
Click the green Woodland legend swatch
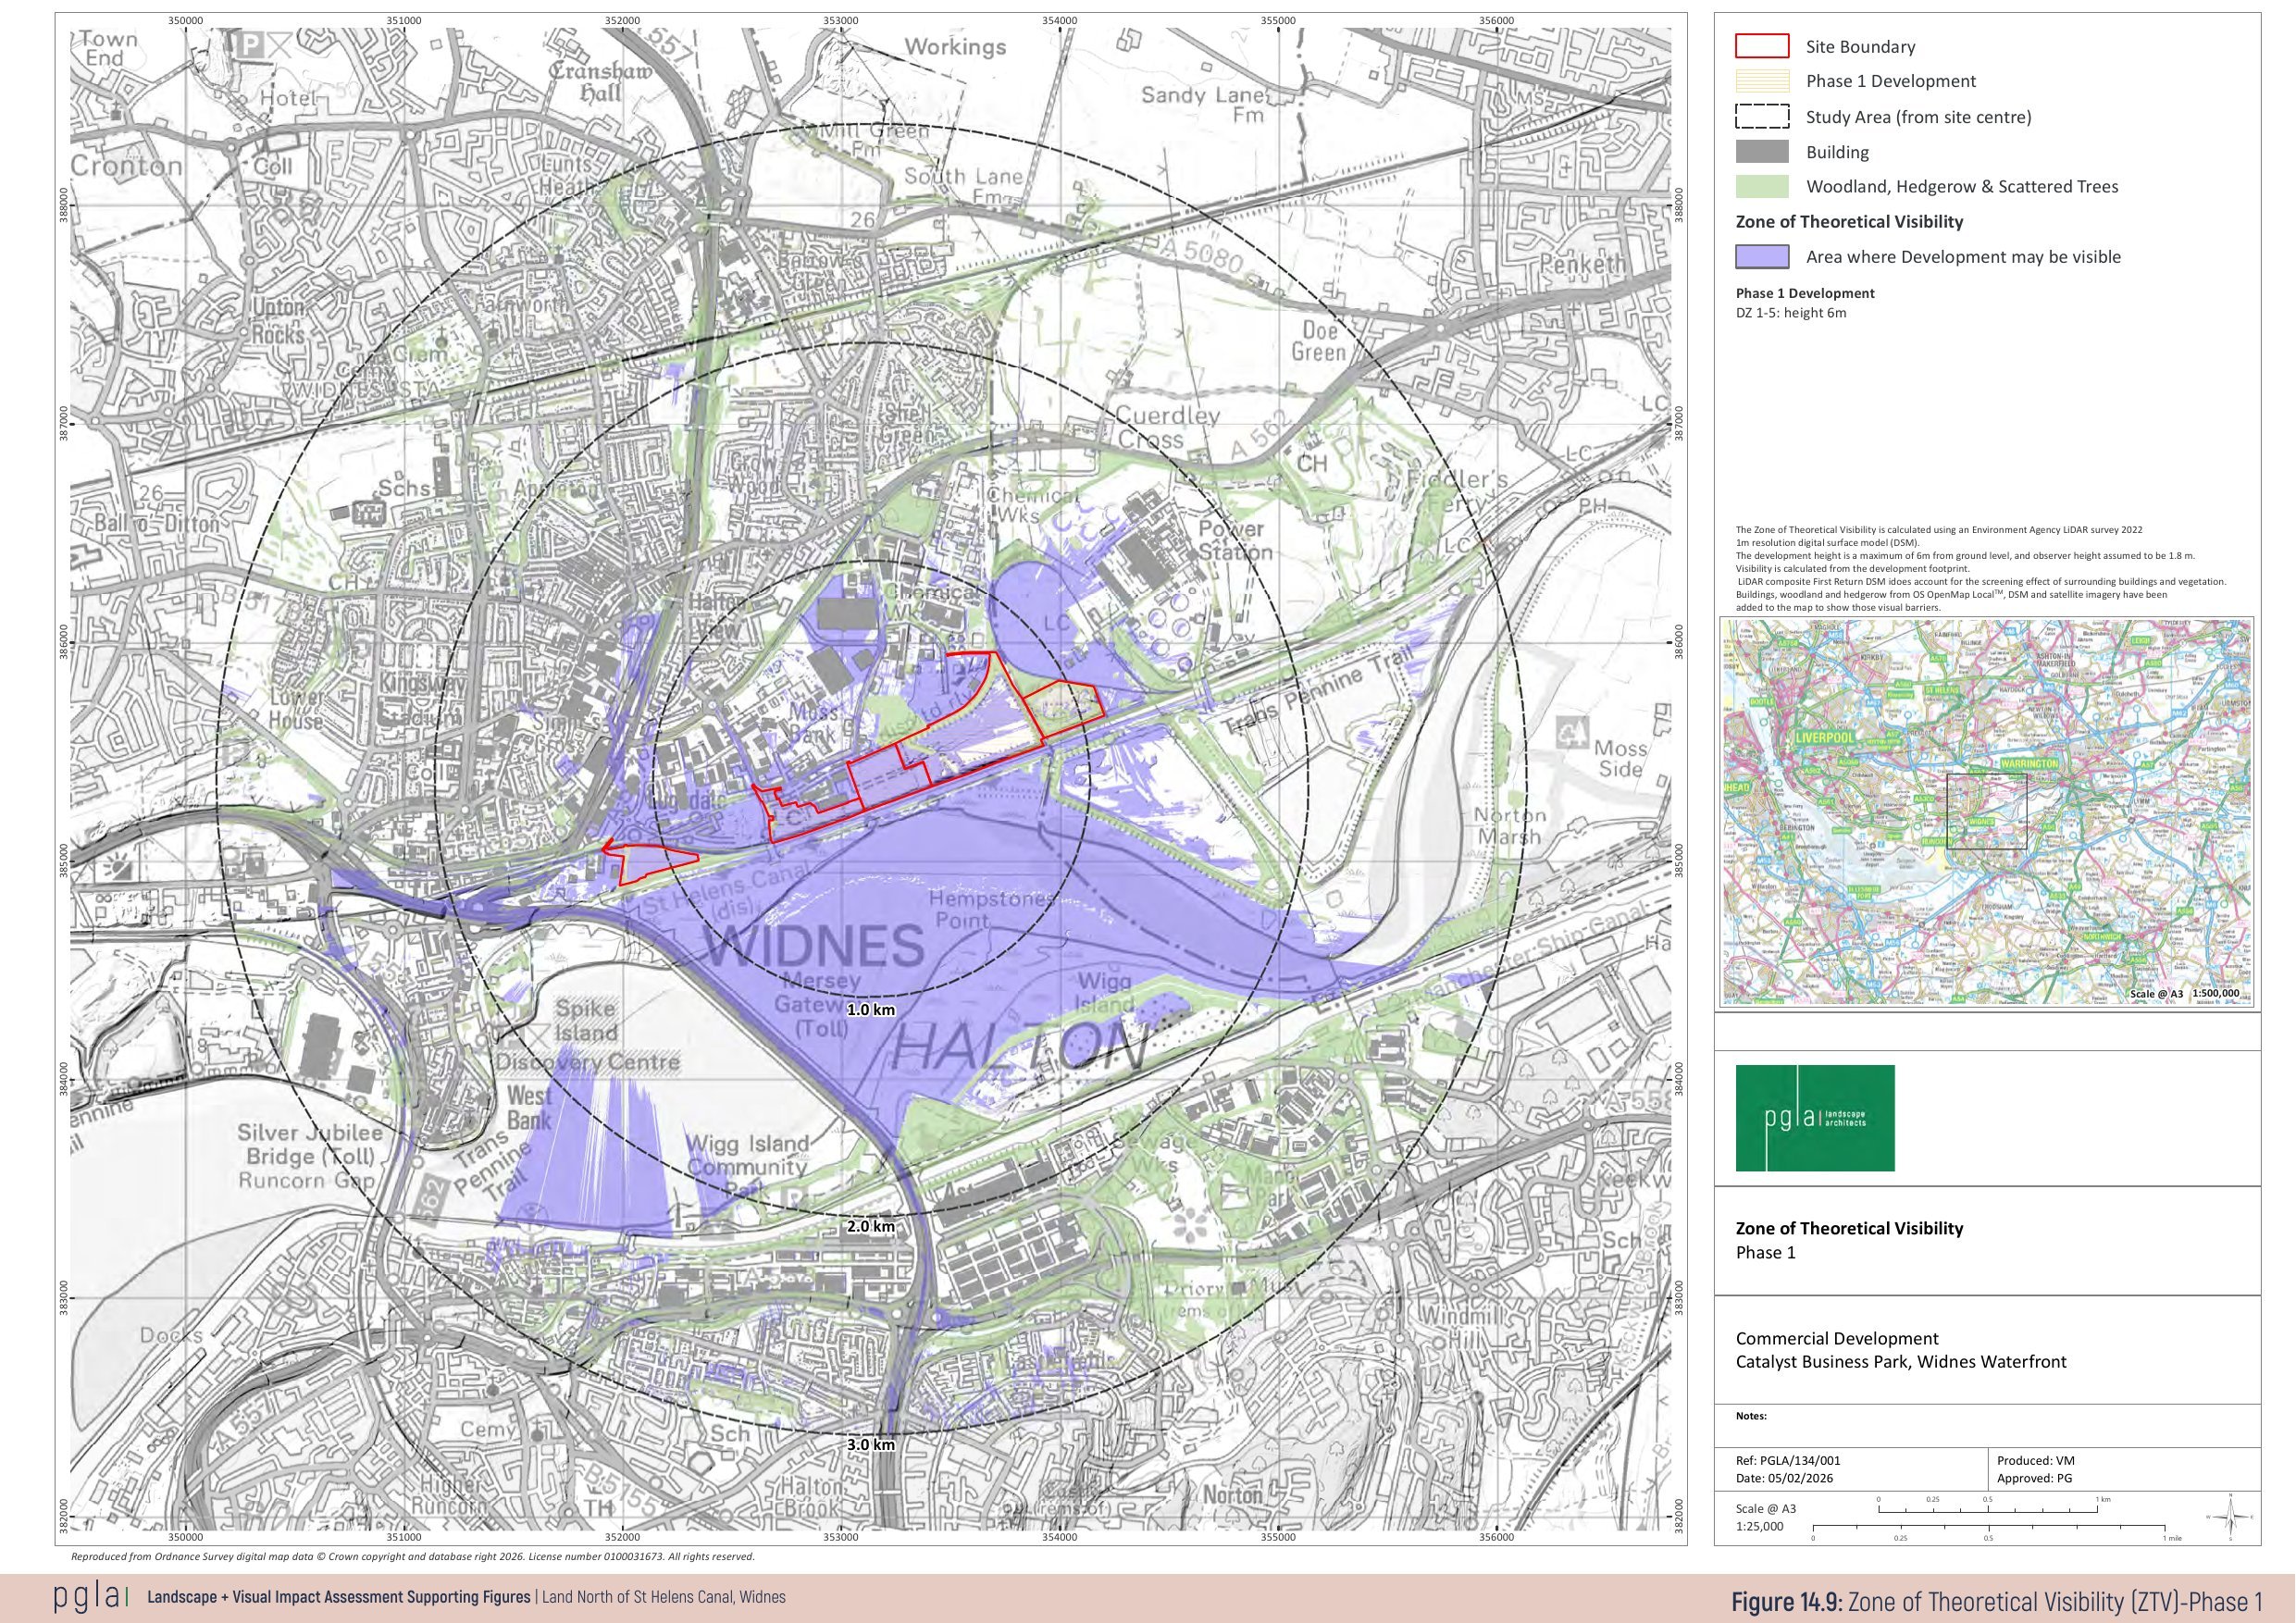click(x=1761, y=186)
